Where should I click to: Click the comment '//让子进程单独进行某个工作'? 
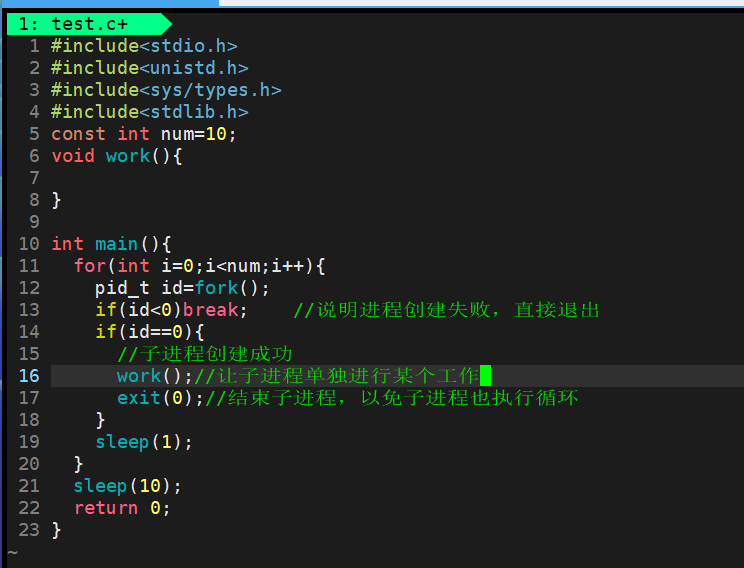337,376
